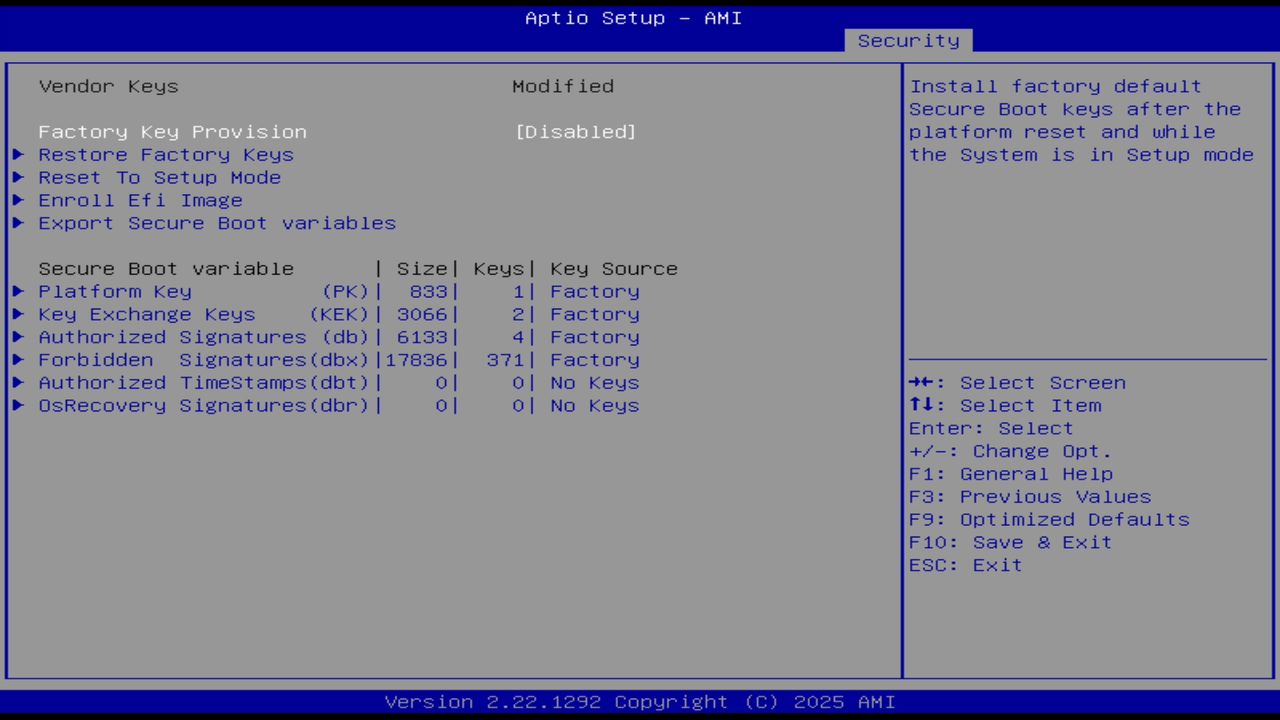Click the dbx size value 17836

coord(416,360)
